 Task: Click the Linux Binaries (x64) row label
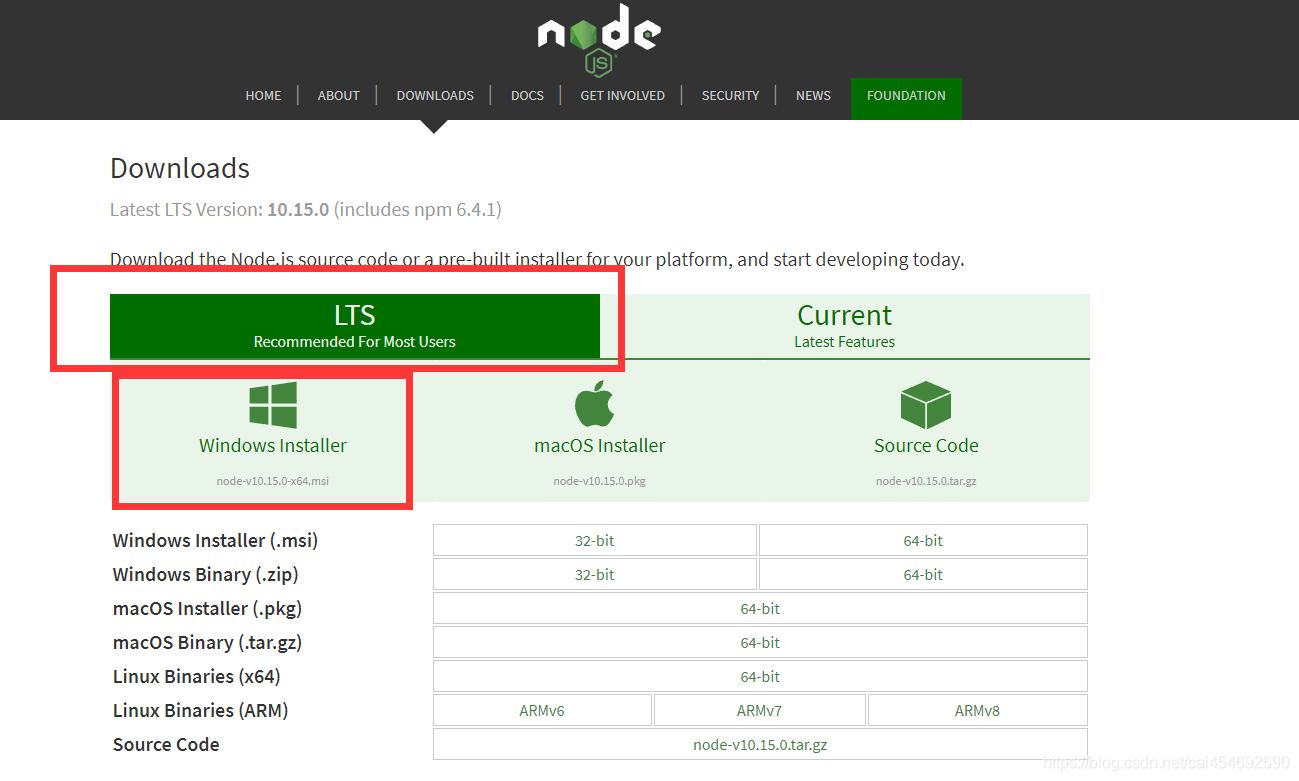pyautogui.click(x=196, y=677)
